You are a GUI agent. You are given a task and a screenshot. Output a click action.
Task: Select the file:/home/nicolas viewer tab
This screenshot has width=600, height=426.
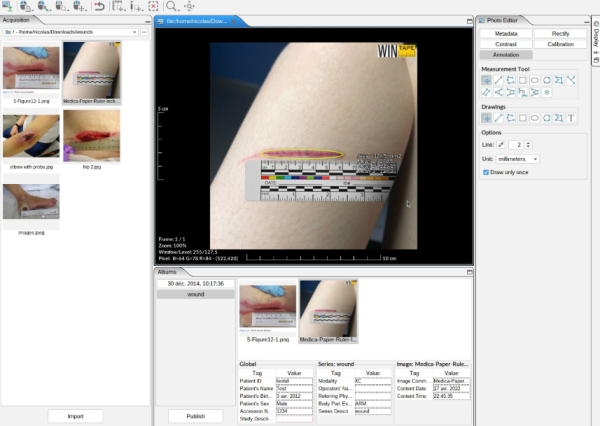coord(197,21)
